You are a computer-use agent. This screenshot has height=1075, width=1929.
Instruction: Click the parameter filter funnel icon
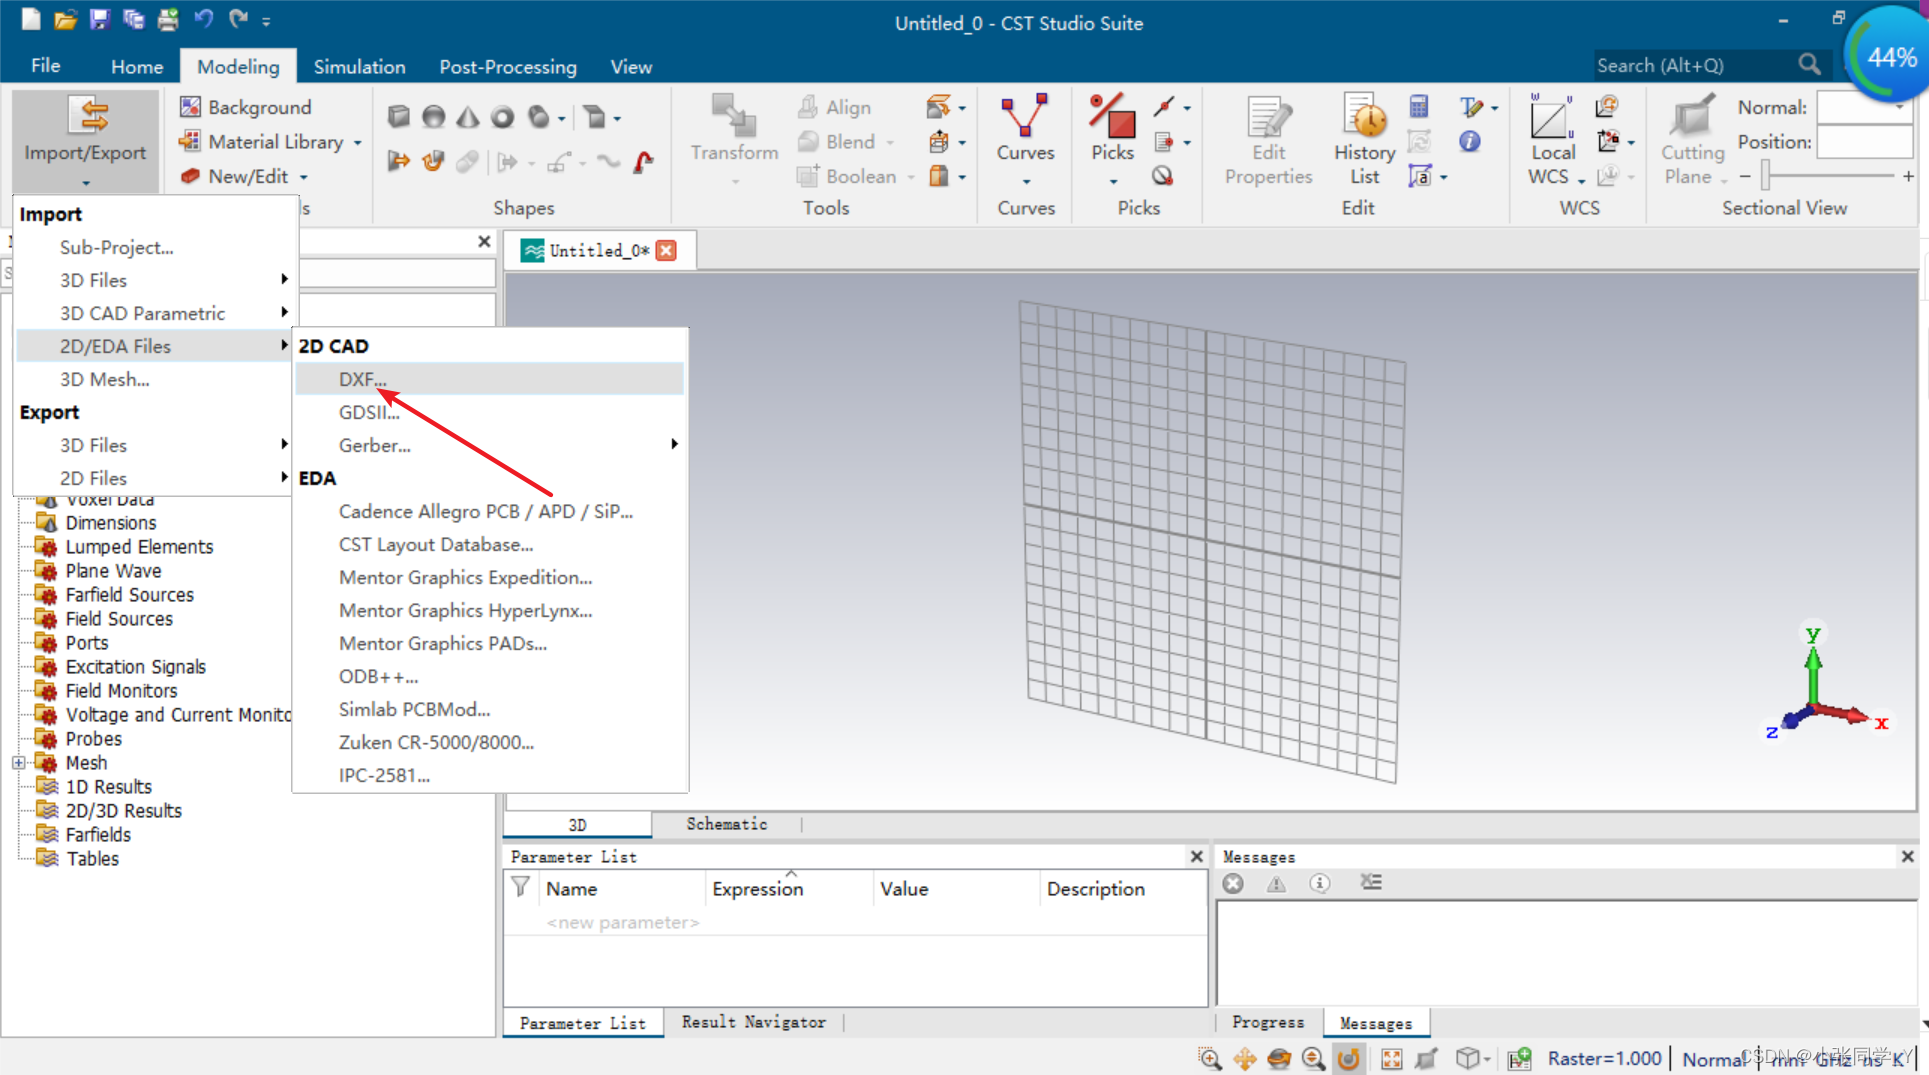point(521,888)
